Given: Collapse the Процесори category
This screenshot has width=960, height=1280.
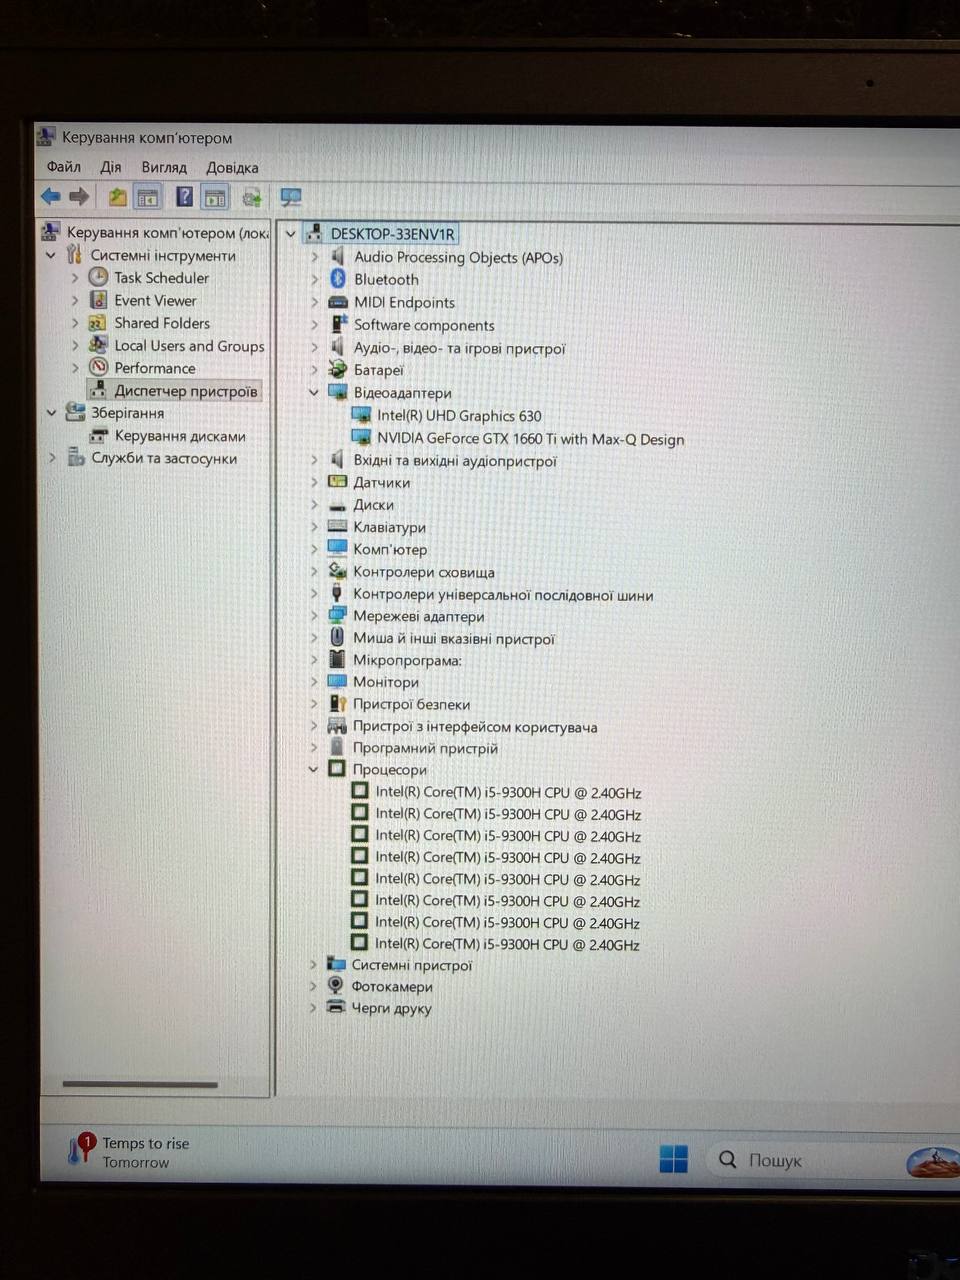Looking at the screenshot, I should (313, 769).
